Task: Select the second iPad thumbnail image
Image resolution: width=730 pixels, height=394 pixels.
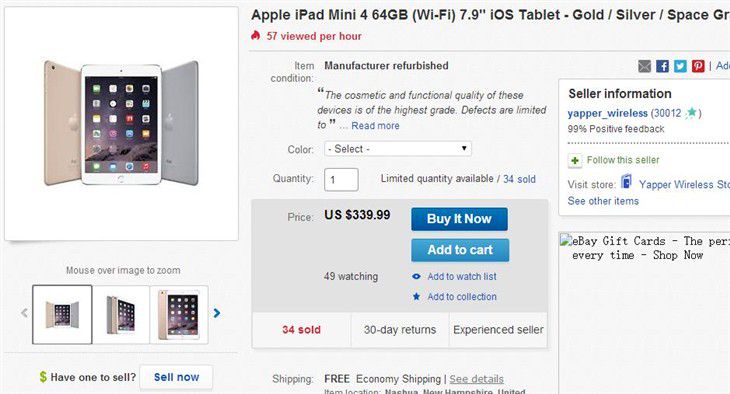Action: click(x=121, y=315)
